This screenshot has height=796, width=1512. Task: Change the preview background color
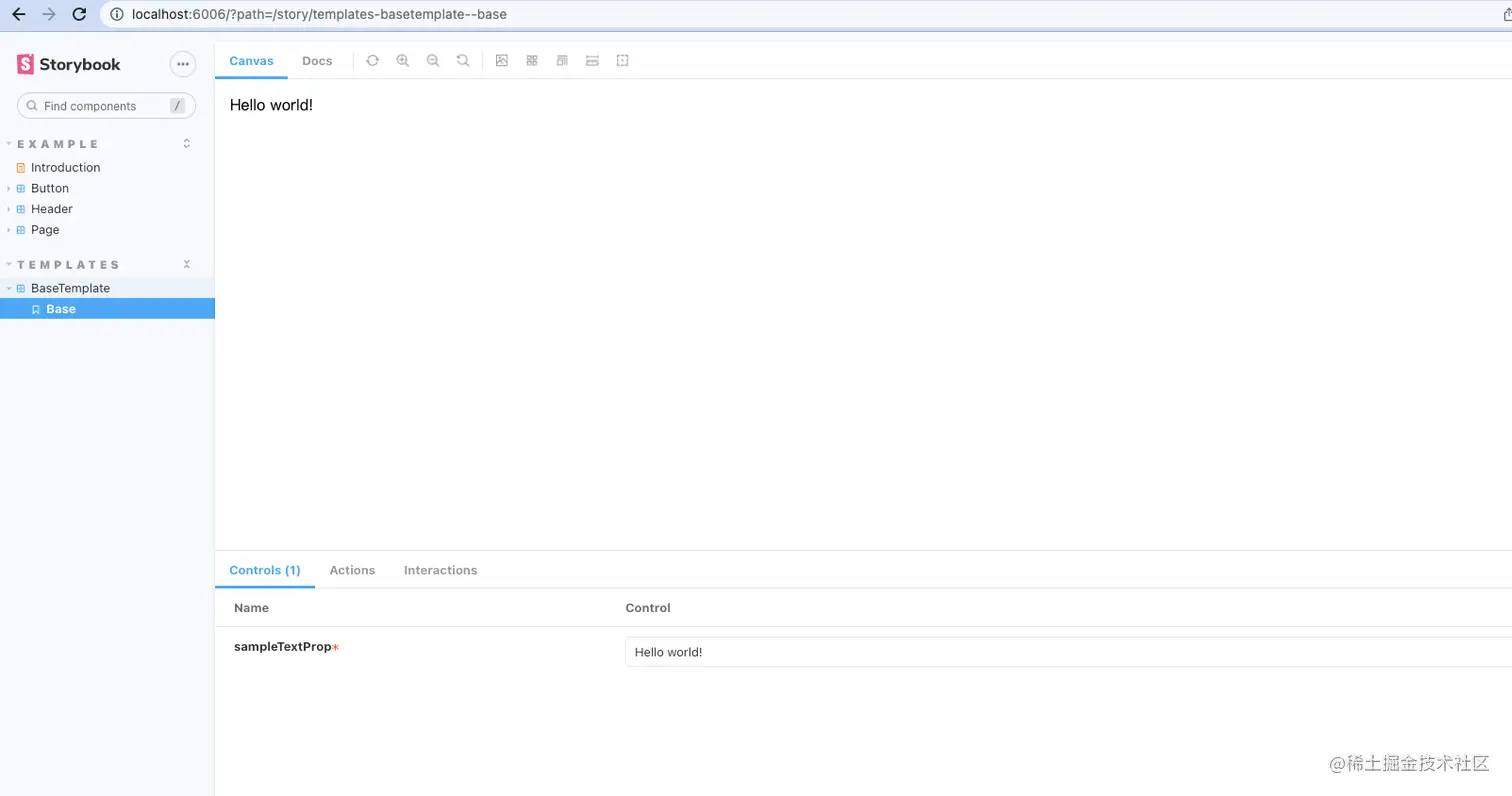pyautogui.click(x=502, y=60)
